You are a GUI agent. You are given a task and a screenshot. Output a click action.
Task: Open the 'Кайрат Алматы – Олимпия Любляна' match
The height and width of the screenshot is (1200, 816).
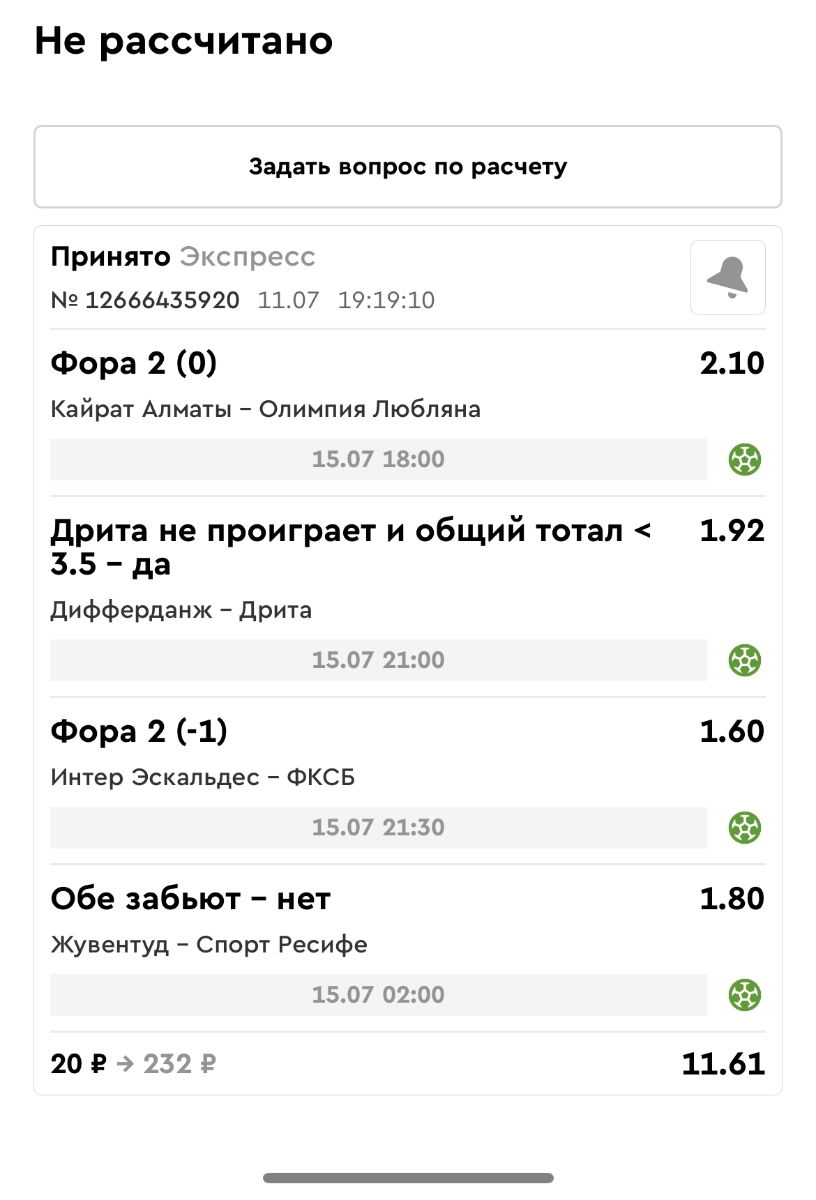coord(265,410)
